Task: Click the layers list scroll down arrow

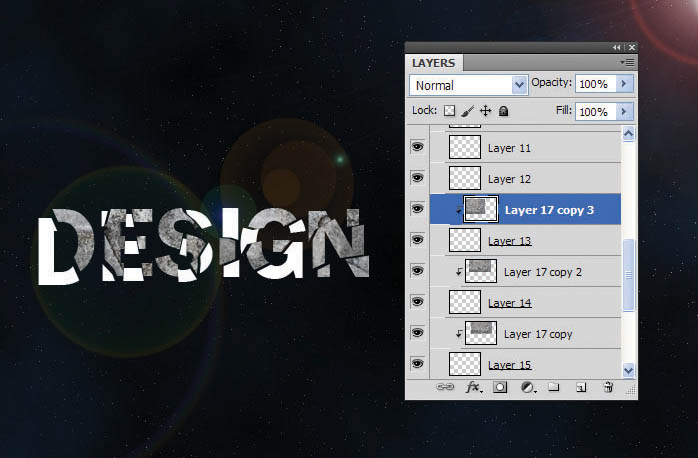Action: click(629, 370)
